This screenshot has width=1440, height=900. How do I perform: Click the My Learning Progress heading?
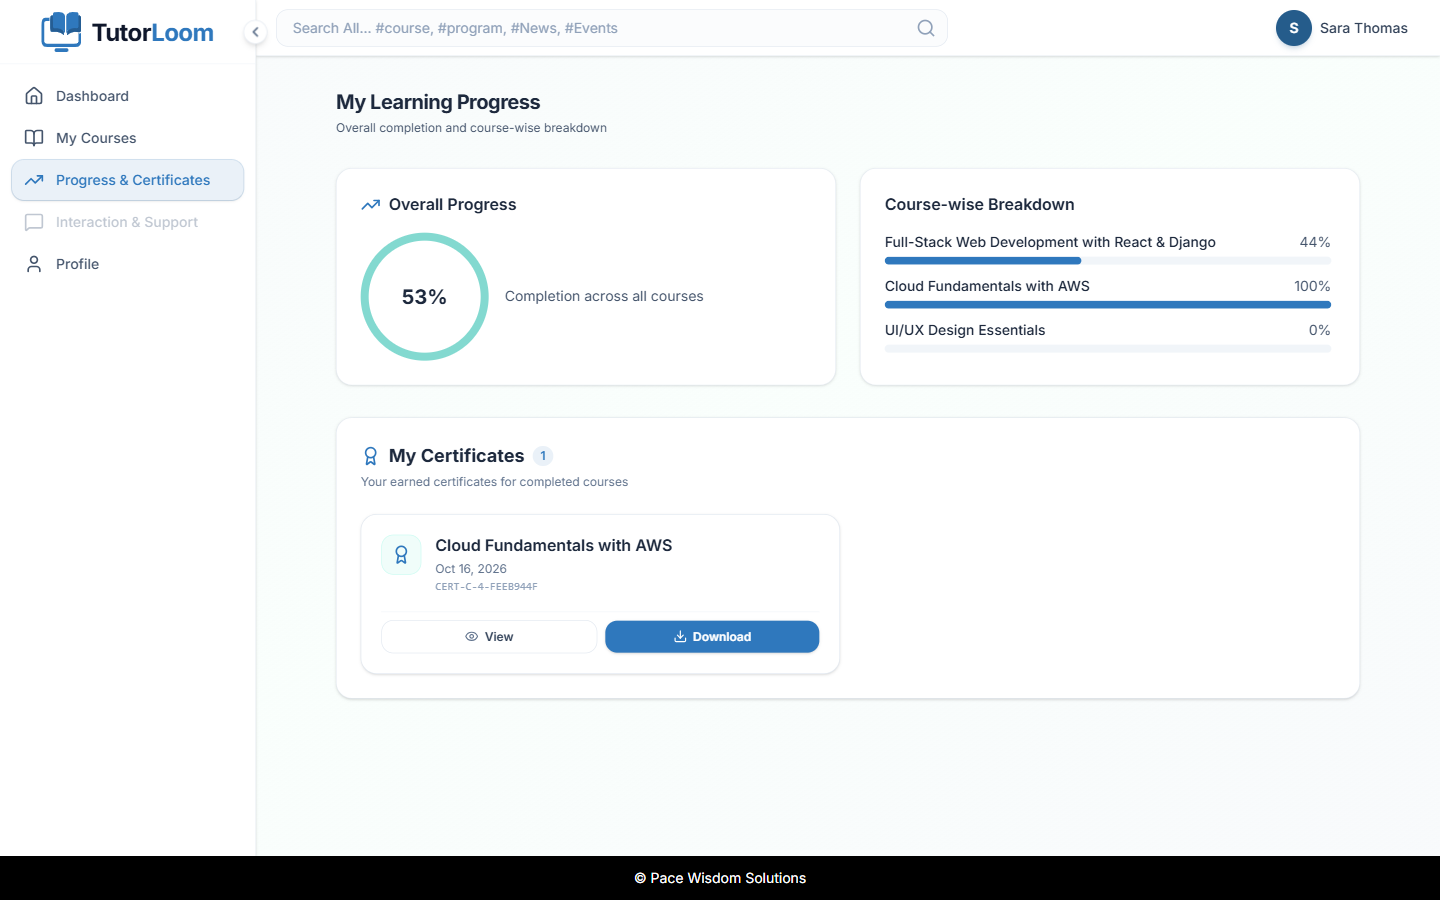[438, 102]
